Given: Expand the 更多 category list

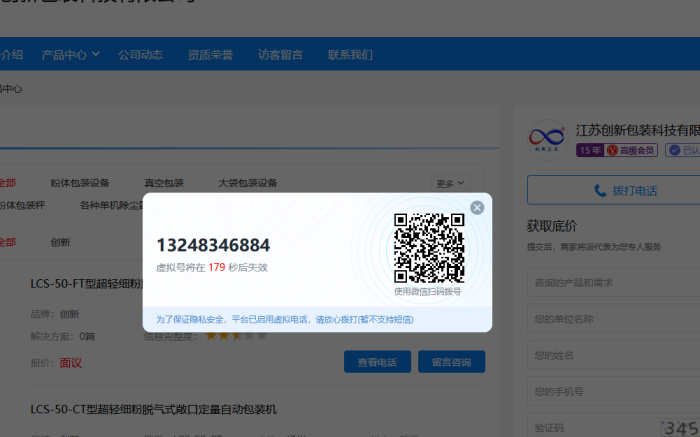Looking at the screenshot, I should click(x=450, y=183).
